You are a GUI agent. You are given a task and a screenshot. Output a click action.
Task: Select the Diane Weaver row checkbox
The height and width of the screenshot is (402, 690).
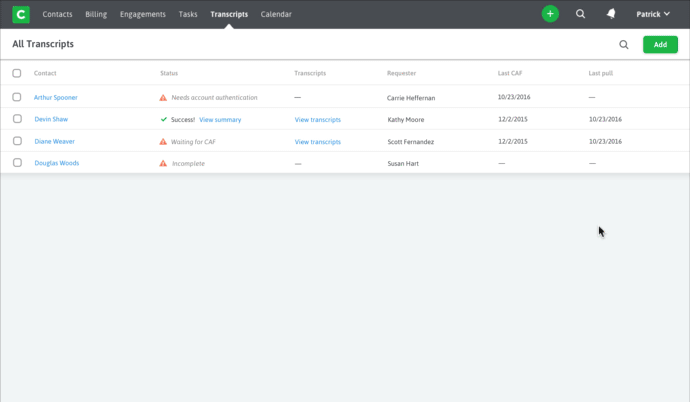click(17, 141)
